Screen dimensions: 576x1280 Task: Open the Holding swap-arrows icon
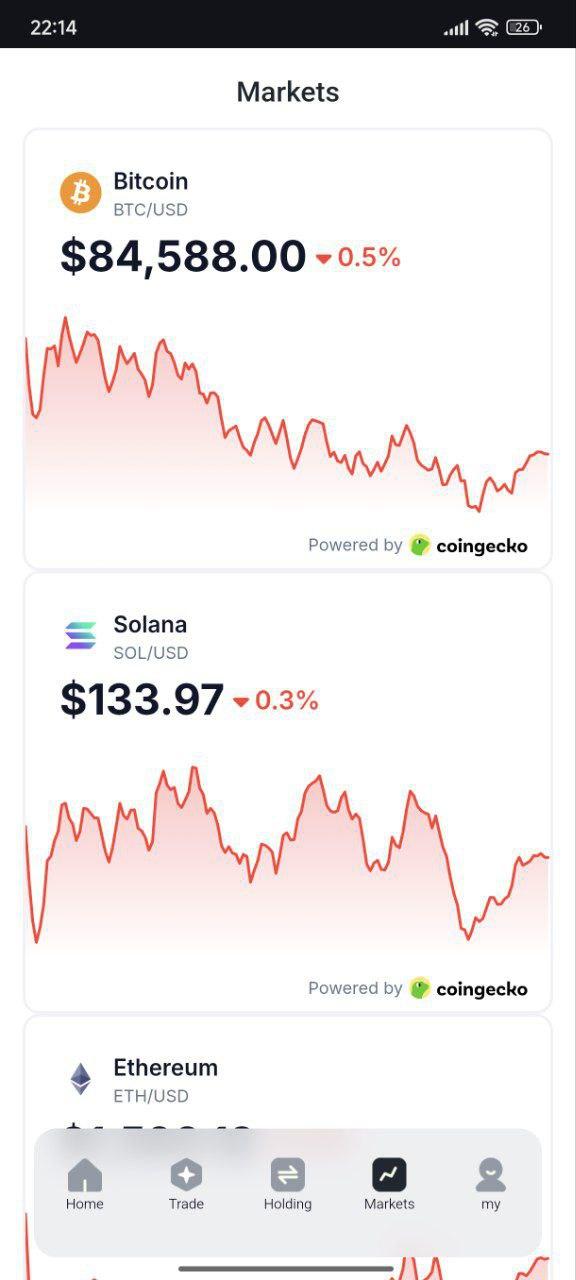click(x=288, y=1174)
